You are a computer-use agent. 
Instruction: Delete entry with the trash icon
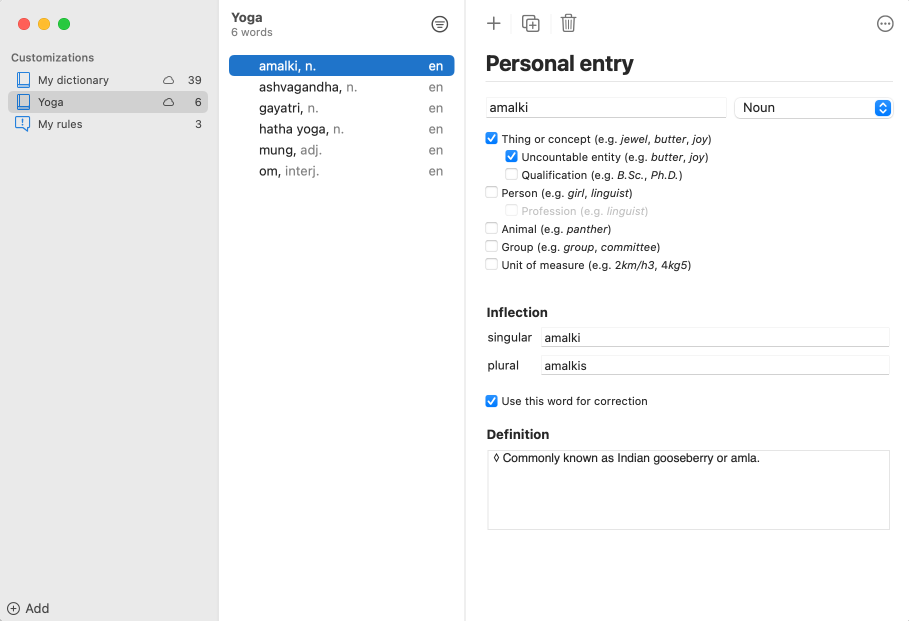(568, 23)
